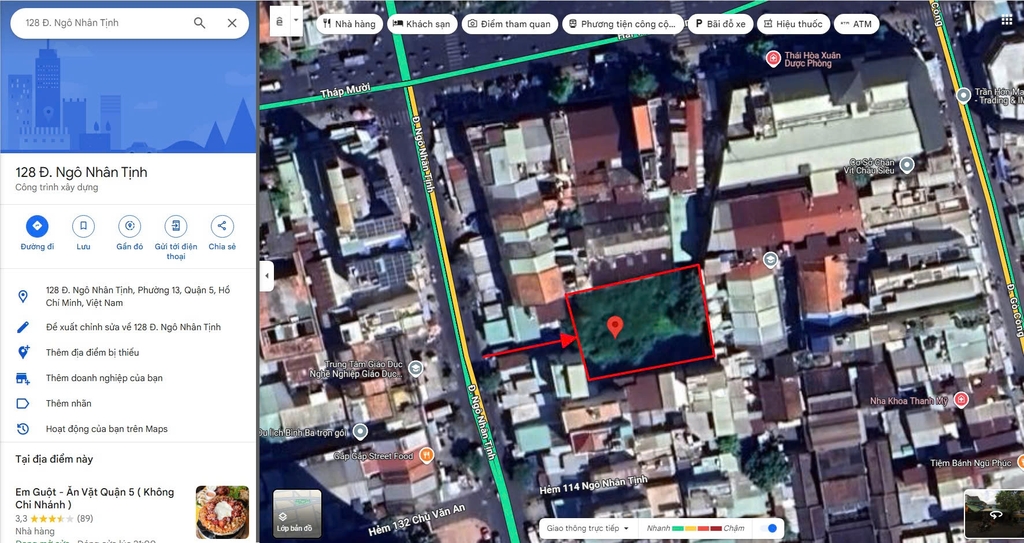Image resolution: width=1024 pixels, height=543 pixels.
Task: Select the Khách sạn filter chip
Action: pos(422,24)
